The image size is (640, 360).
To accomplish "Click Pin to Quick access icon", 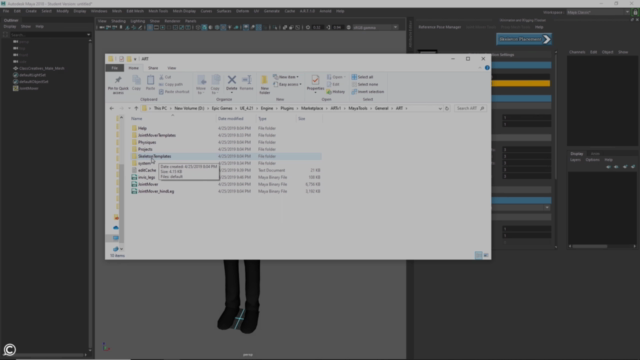I will [x=118, y=80].
